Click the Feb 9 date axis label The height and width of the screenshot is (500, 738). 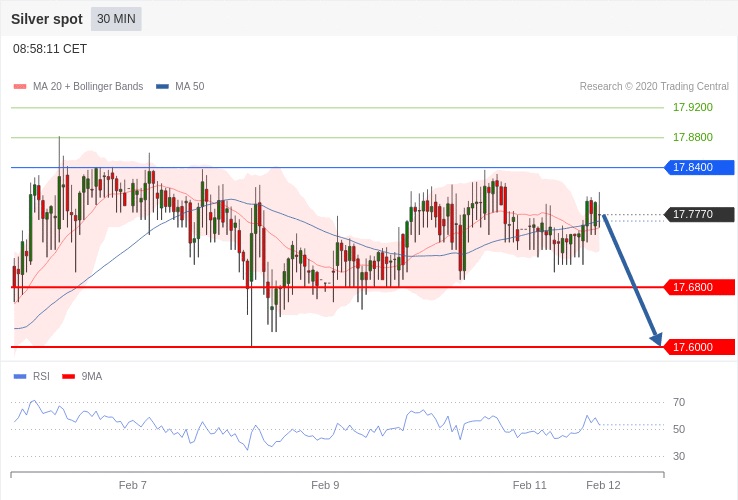pos(325,485)
